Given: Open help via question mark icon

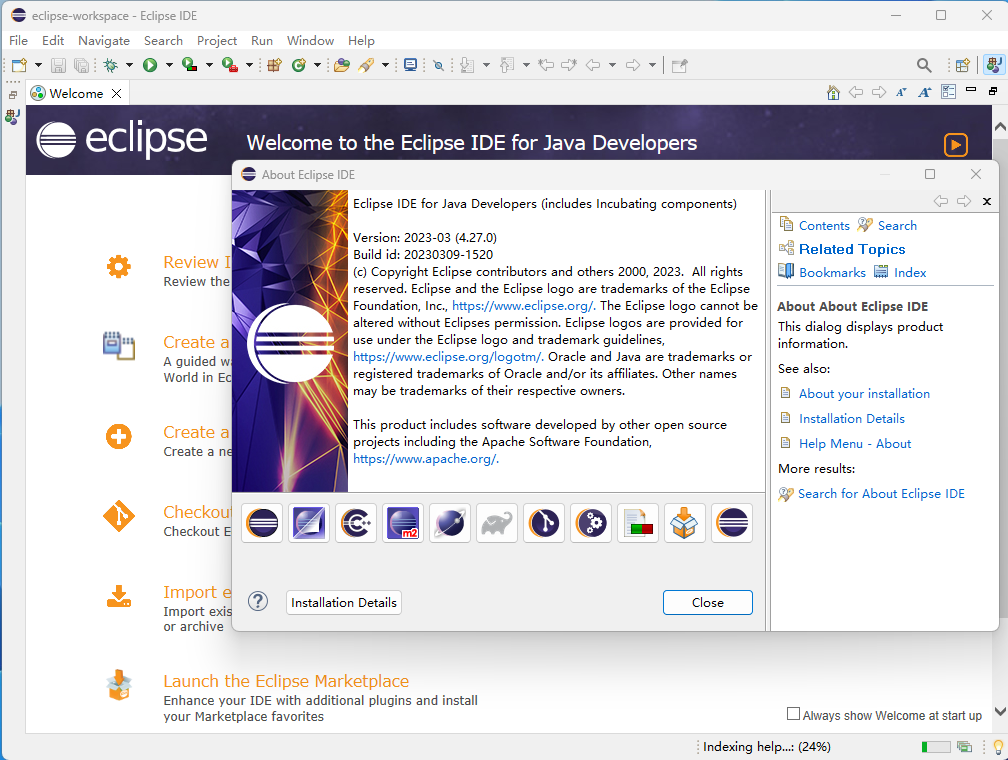Looking at the screenshot, I should pyautogui.click(x=258, y=602).
